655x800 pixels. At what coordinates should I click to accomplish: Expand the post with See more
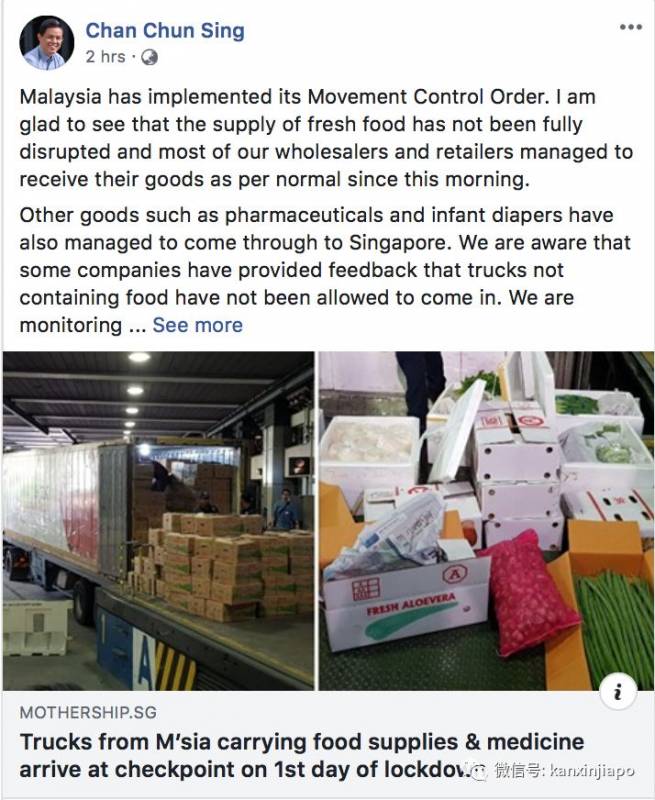[198, 325]
